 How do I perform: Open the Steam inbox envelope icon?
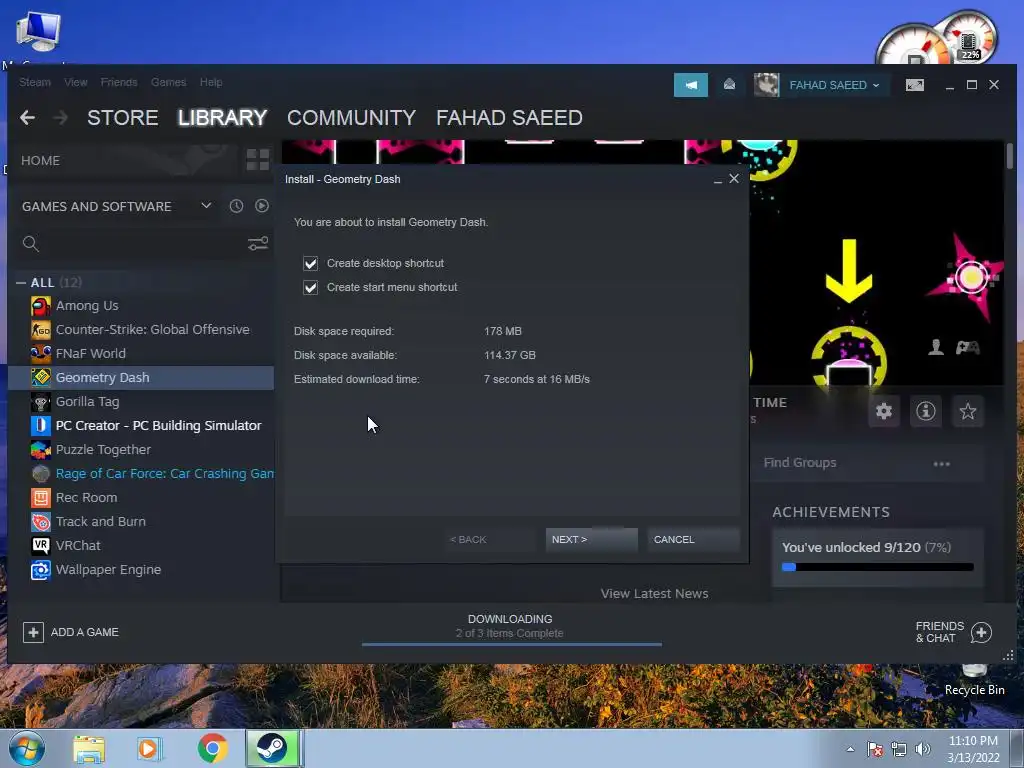pyautogui.click(x=729, y=84)
